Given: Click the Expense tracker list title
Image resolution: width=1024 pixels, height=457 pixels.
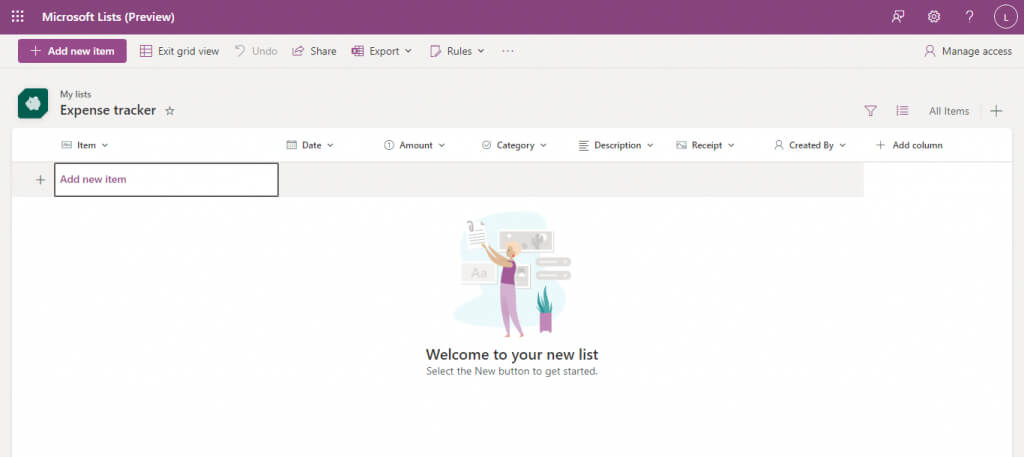Looking at the screenshot, I should point(108,110).
